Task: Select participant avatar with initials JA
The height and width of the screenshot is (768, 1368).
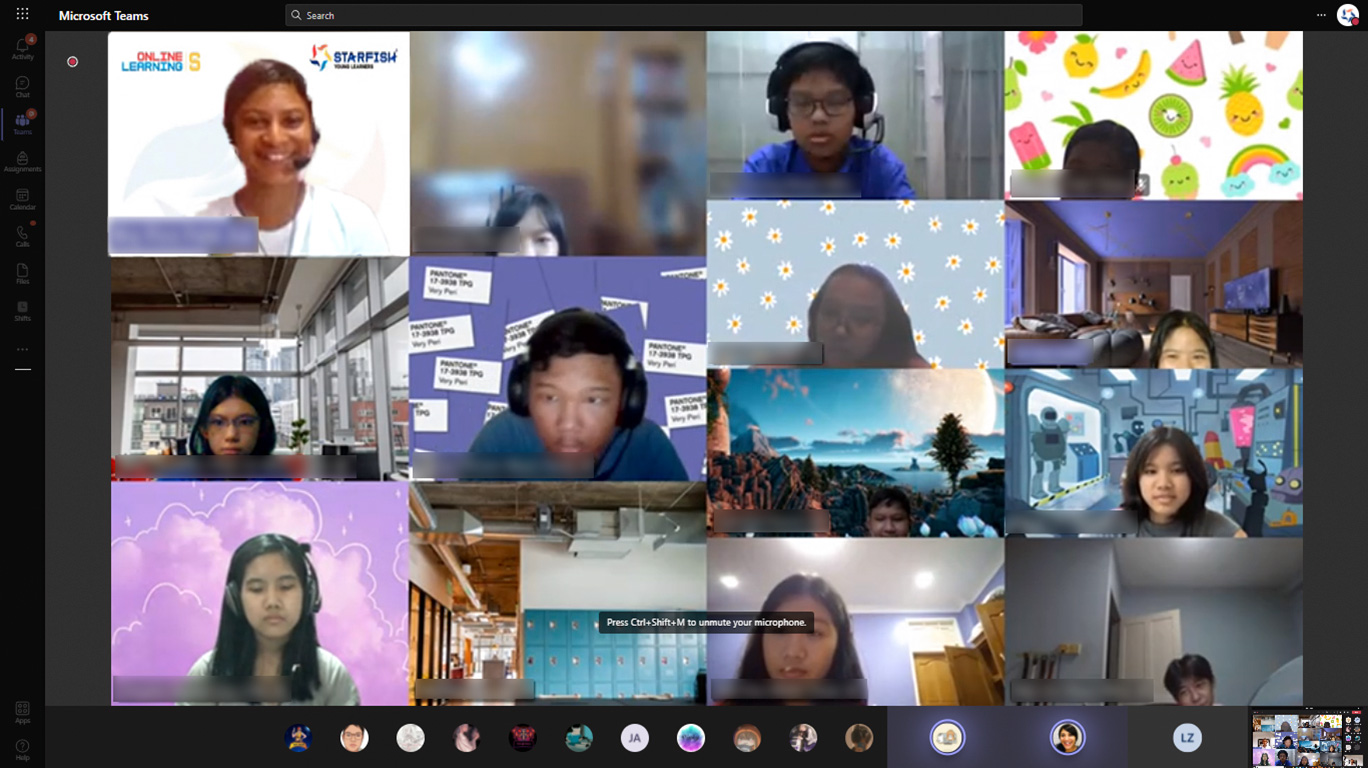Action: pyautogui.click(x=634, y=738)
